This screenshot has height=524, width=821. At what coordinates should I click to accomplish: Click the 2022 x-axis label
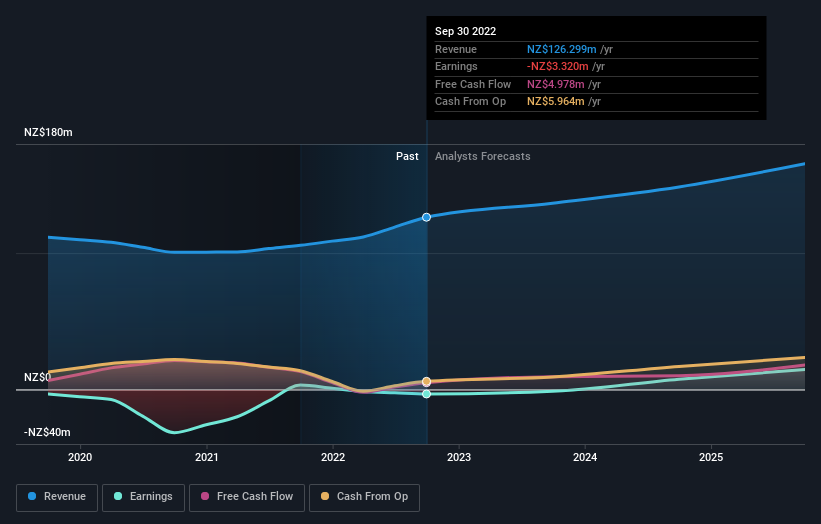point(333,458)
